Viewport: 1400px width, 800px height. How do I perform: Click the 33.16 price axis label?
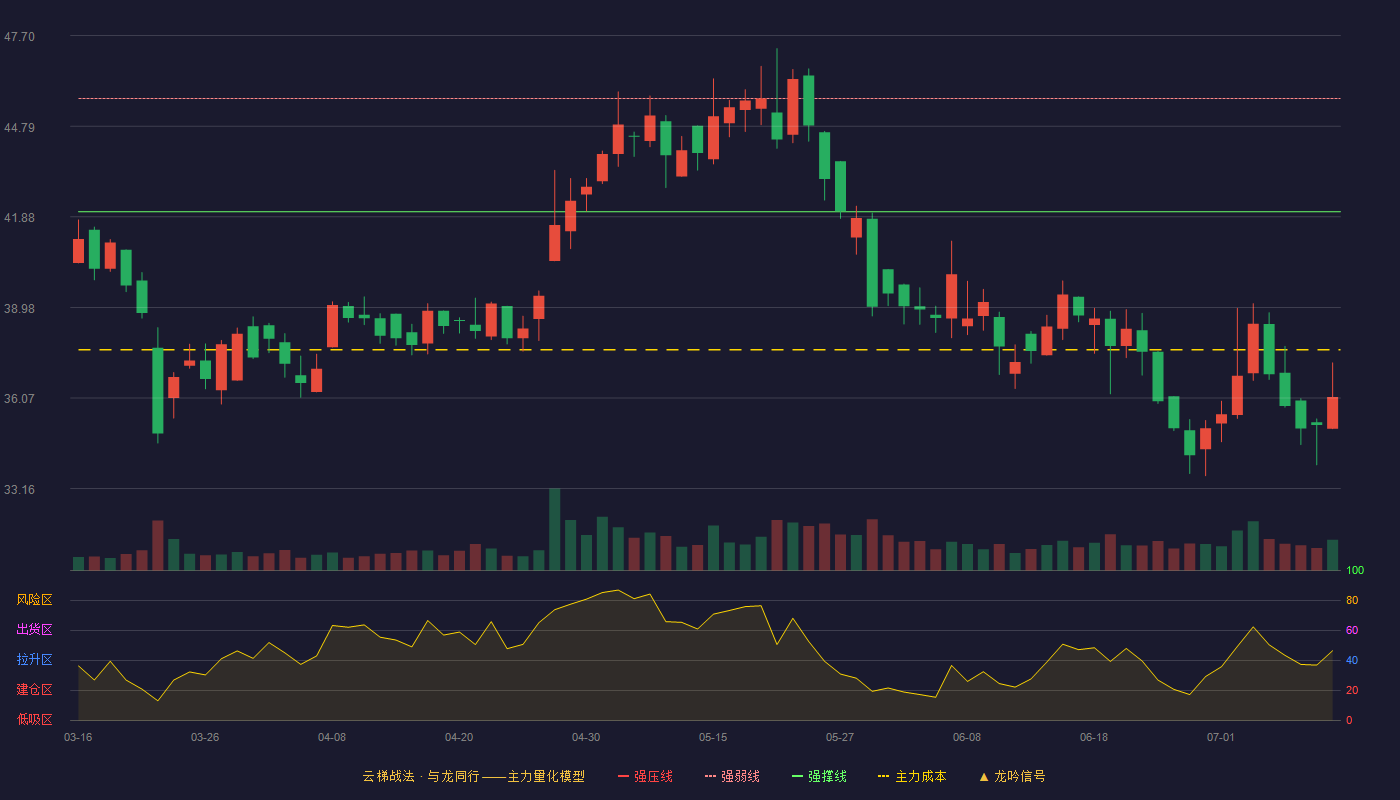[19, 490]
